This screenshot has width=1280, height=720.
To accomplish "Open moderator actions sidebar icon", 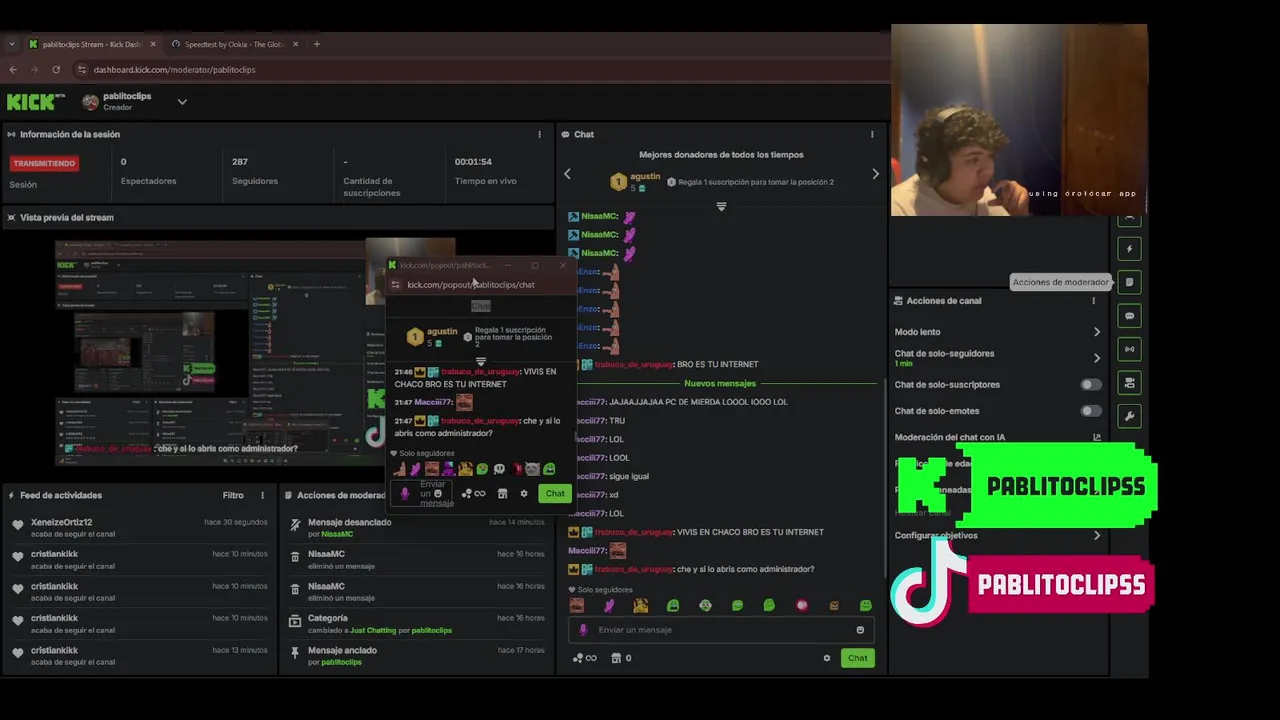I will point(1129,282).
